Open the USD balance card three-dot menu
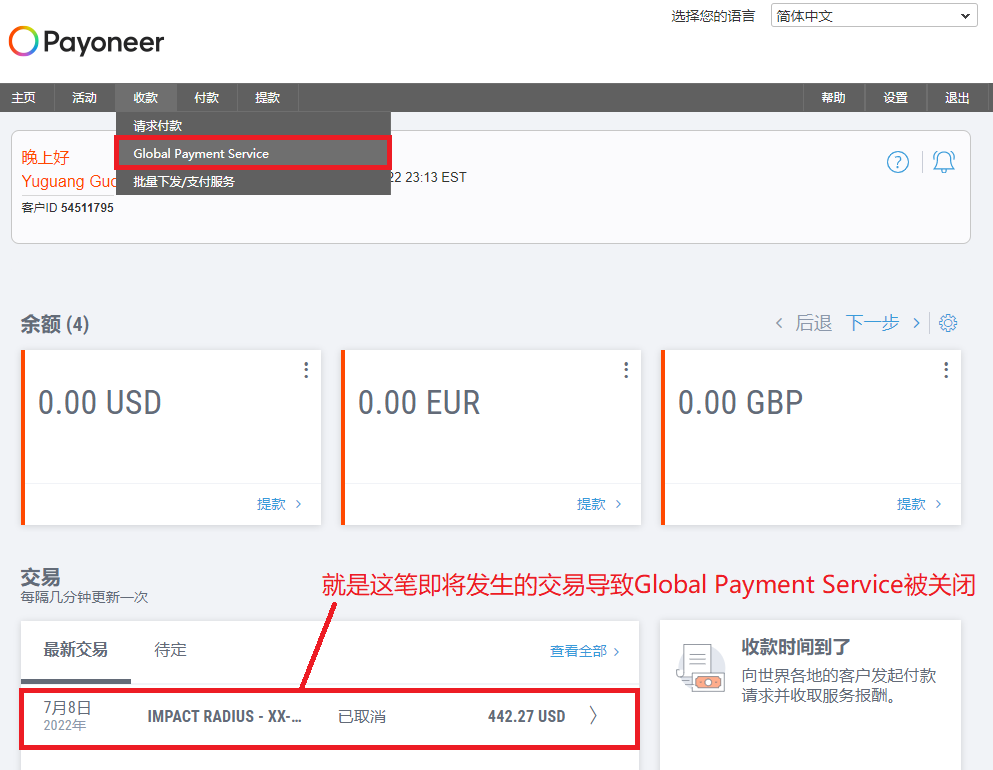Viewport: 993px width, 770px height. click(306, 370)
